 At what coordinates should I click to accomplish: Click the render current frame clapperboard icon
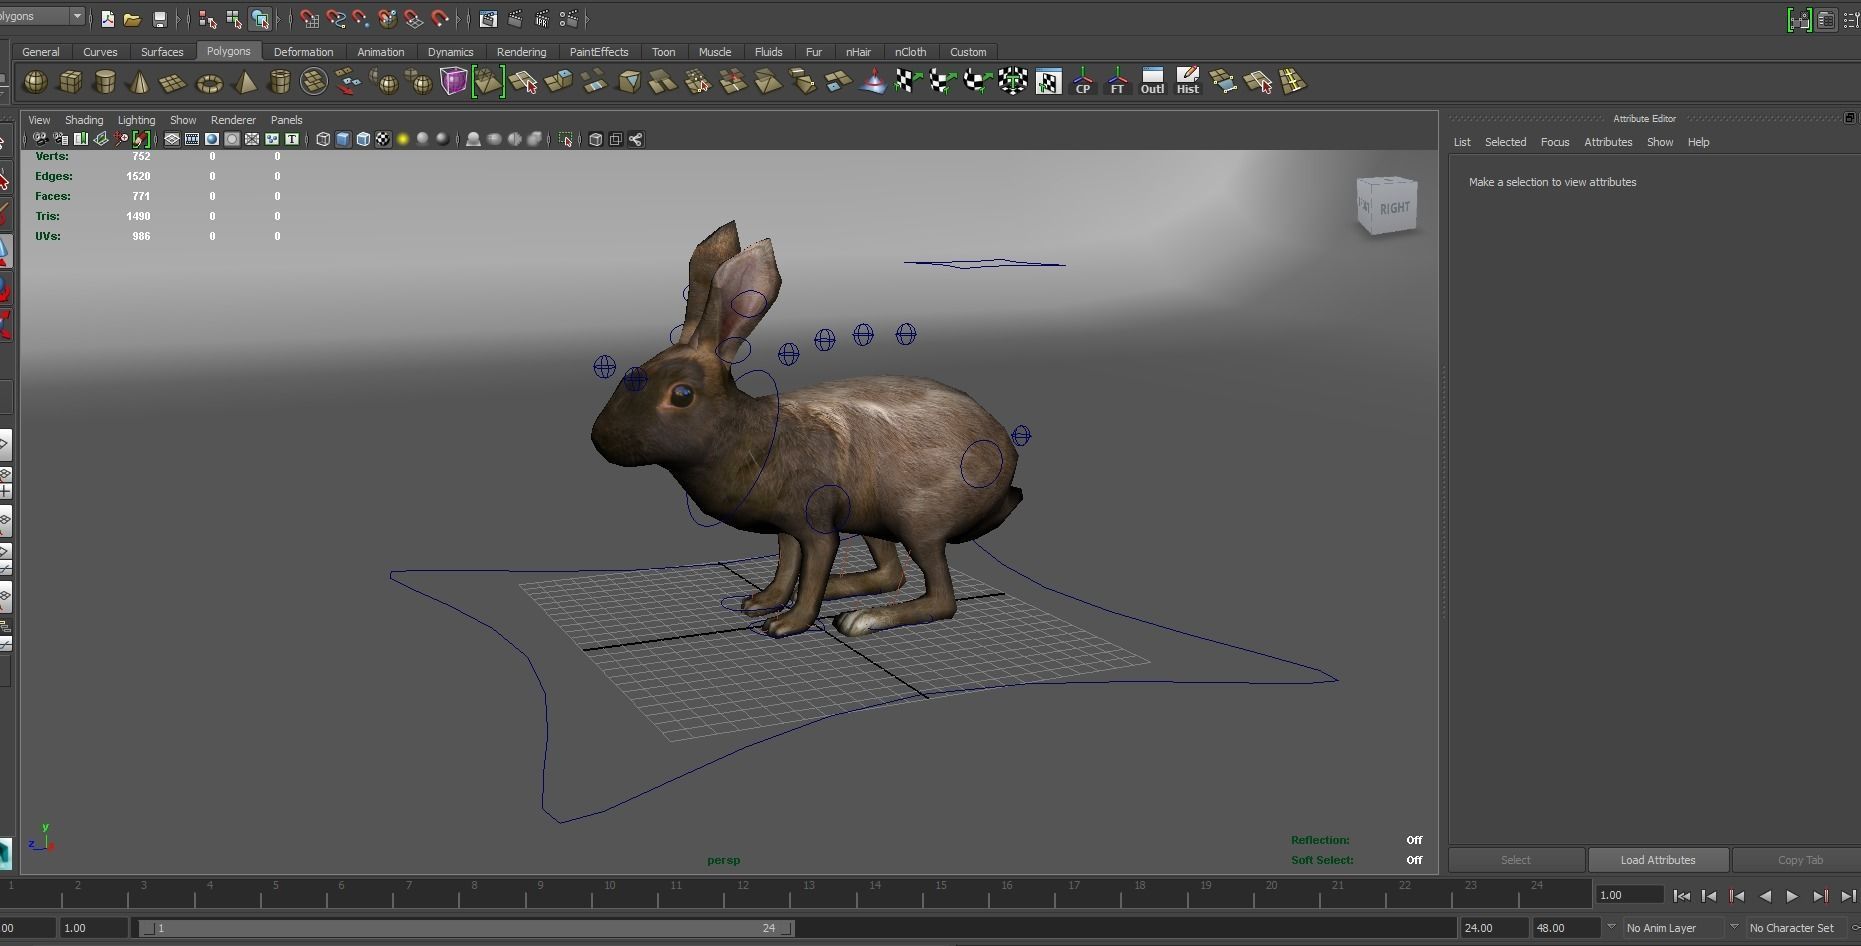tap(515, 19)
